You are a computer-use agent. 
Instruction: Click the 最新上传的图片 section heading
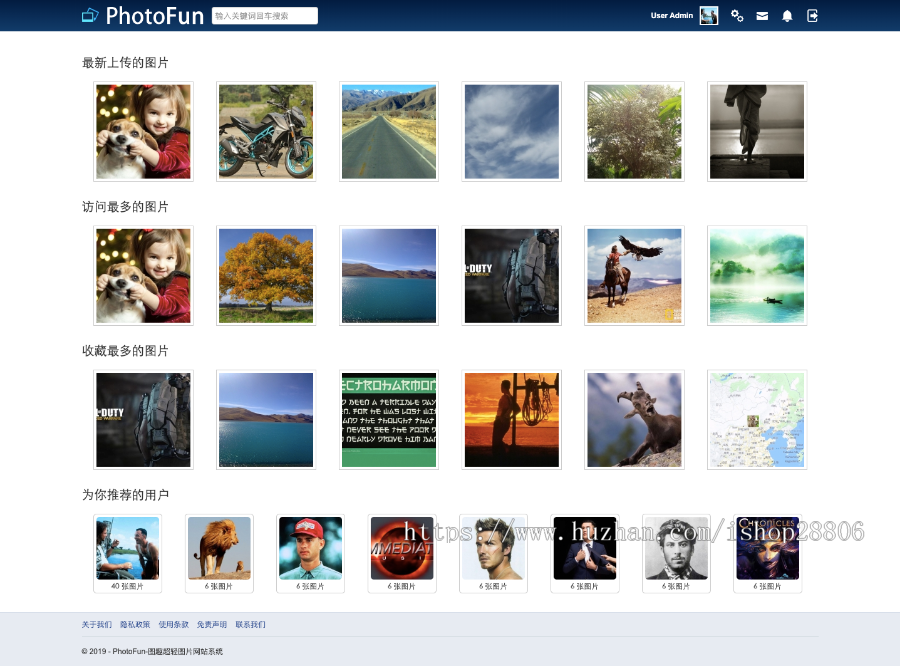(x=125, y=63)
